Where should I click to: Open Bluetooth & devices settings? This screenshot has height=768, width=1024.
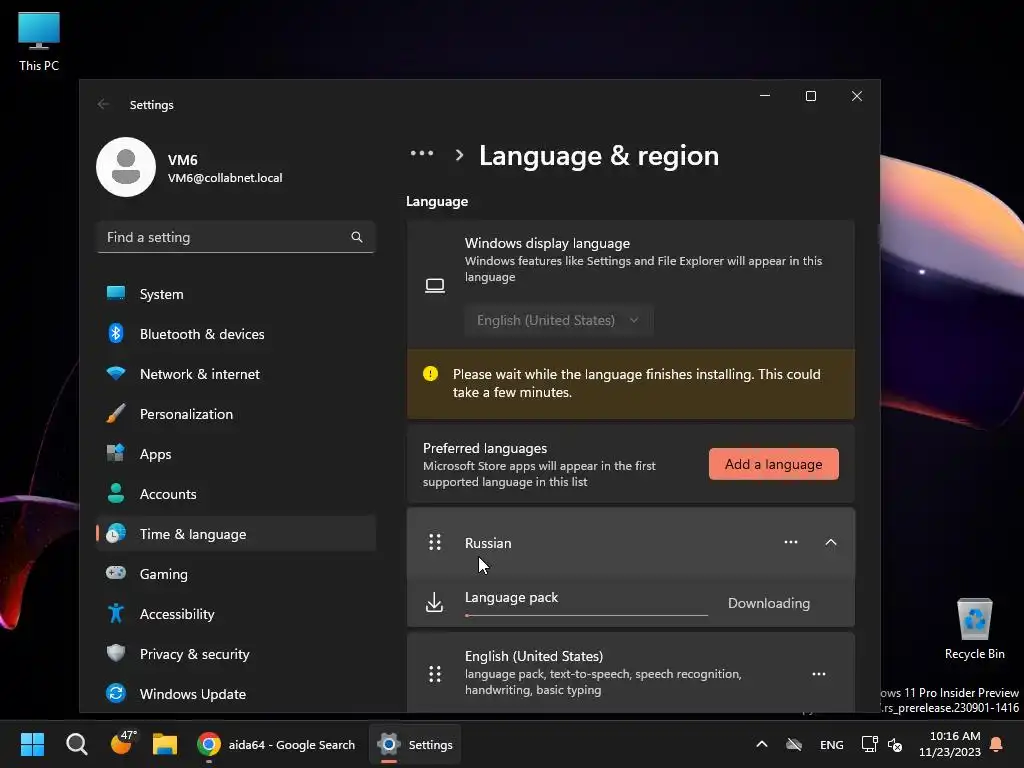click(236, 334)
